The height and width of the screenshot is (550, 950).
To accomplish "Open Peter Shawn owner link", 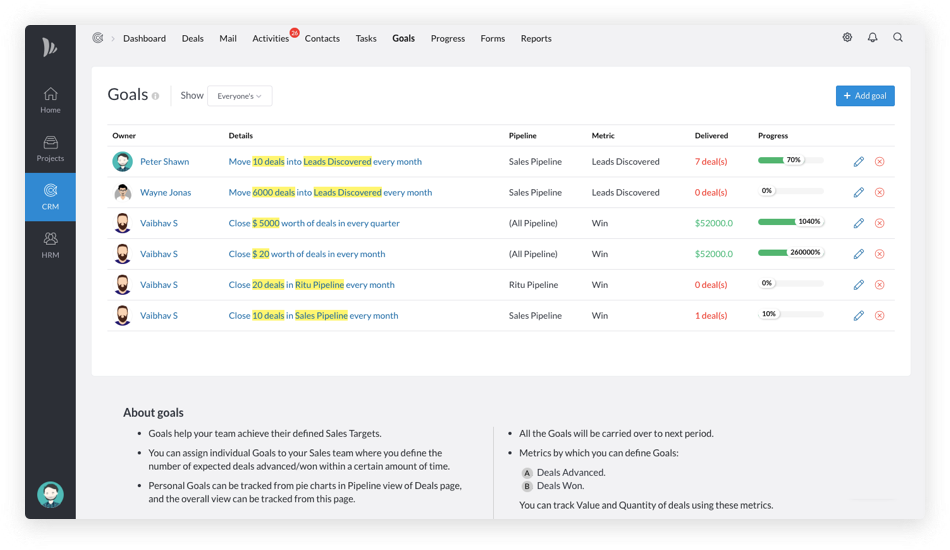I will (x=164, y=162).
